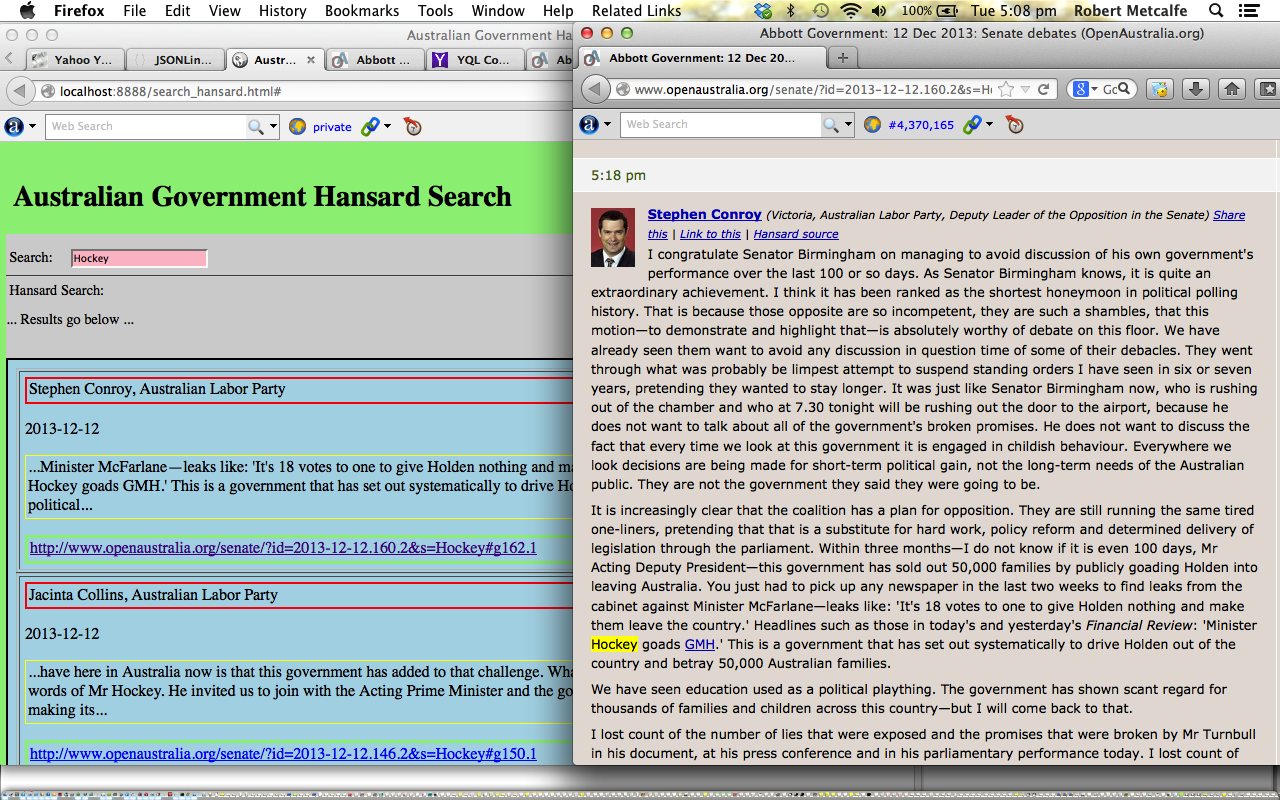Open the Time Machine menu bar icon

tap(820, 11)
